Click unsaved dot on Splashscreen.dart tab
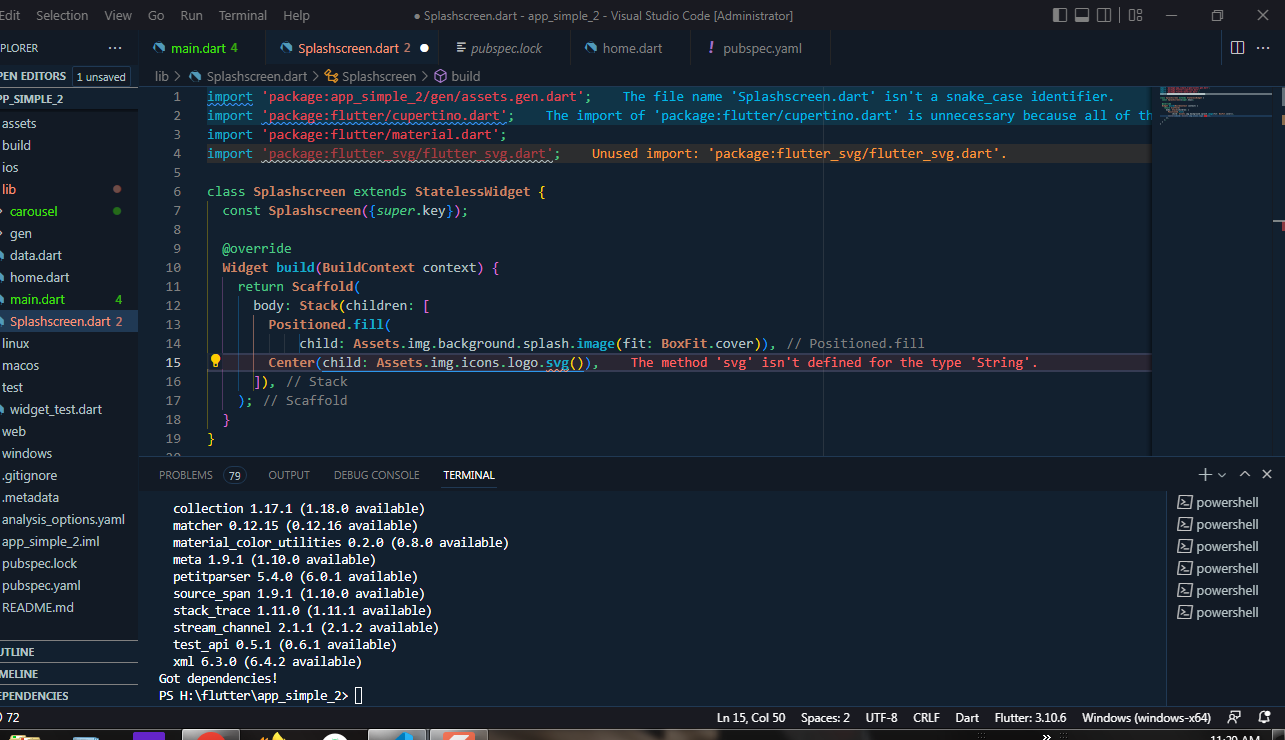The image size is (1285, 740). tap(424, 48)
